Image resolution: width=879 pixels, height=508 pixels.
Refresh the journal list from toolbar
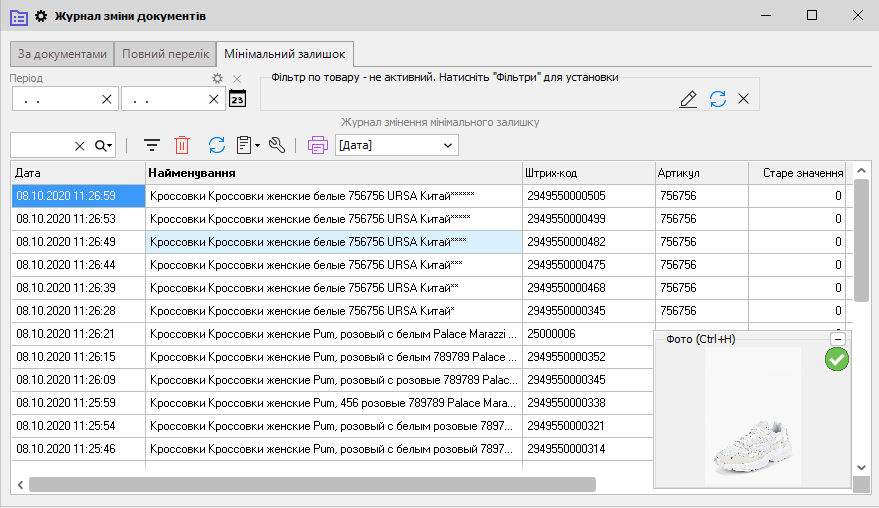click(216, 146)
